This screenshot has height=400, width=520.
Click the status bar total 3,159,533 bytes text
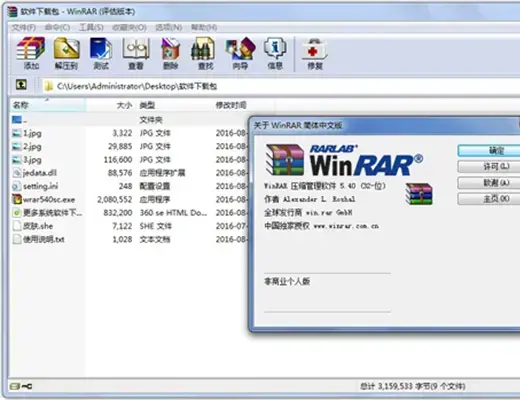pos(413,386)
